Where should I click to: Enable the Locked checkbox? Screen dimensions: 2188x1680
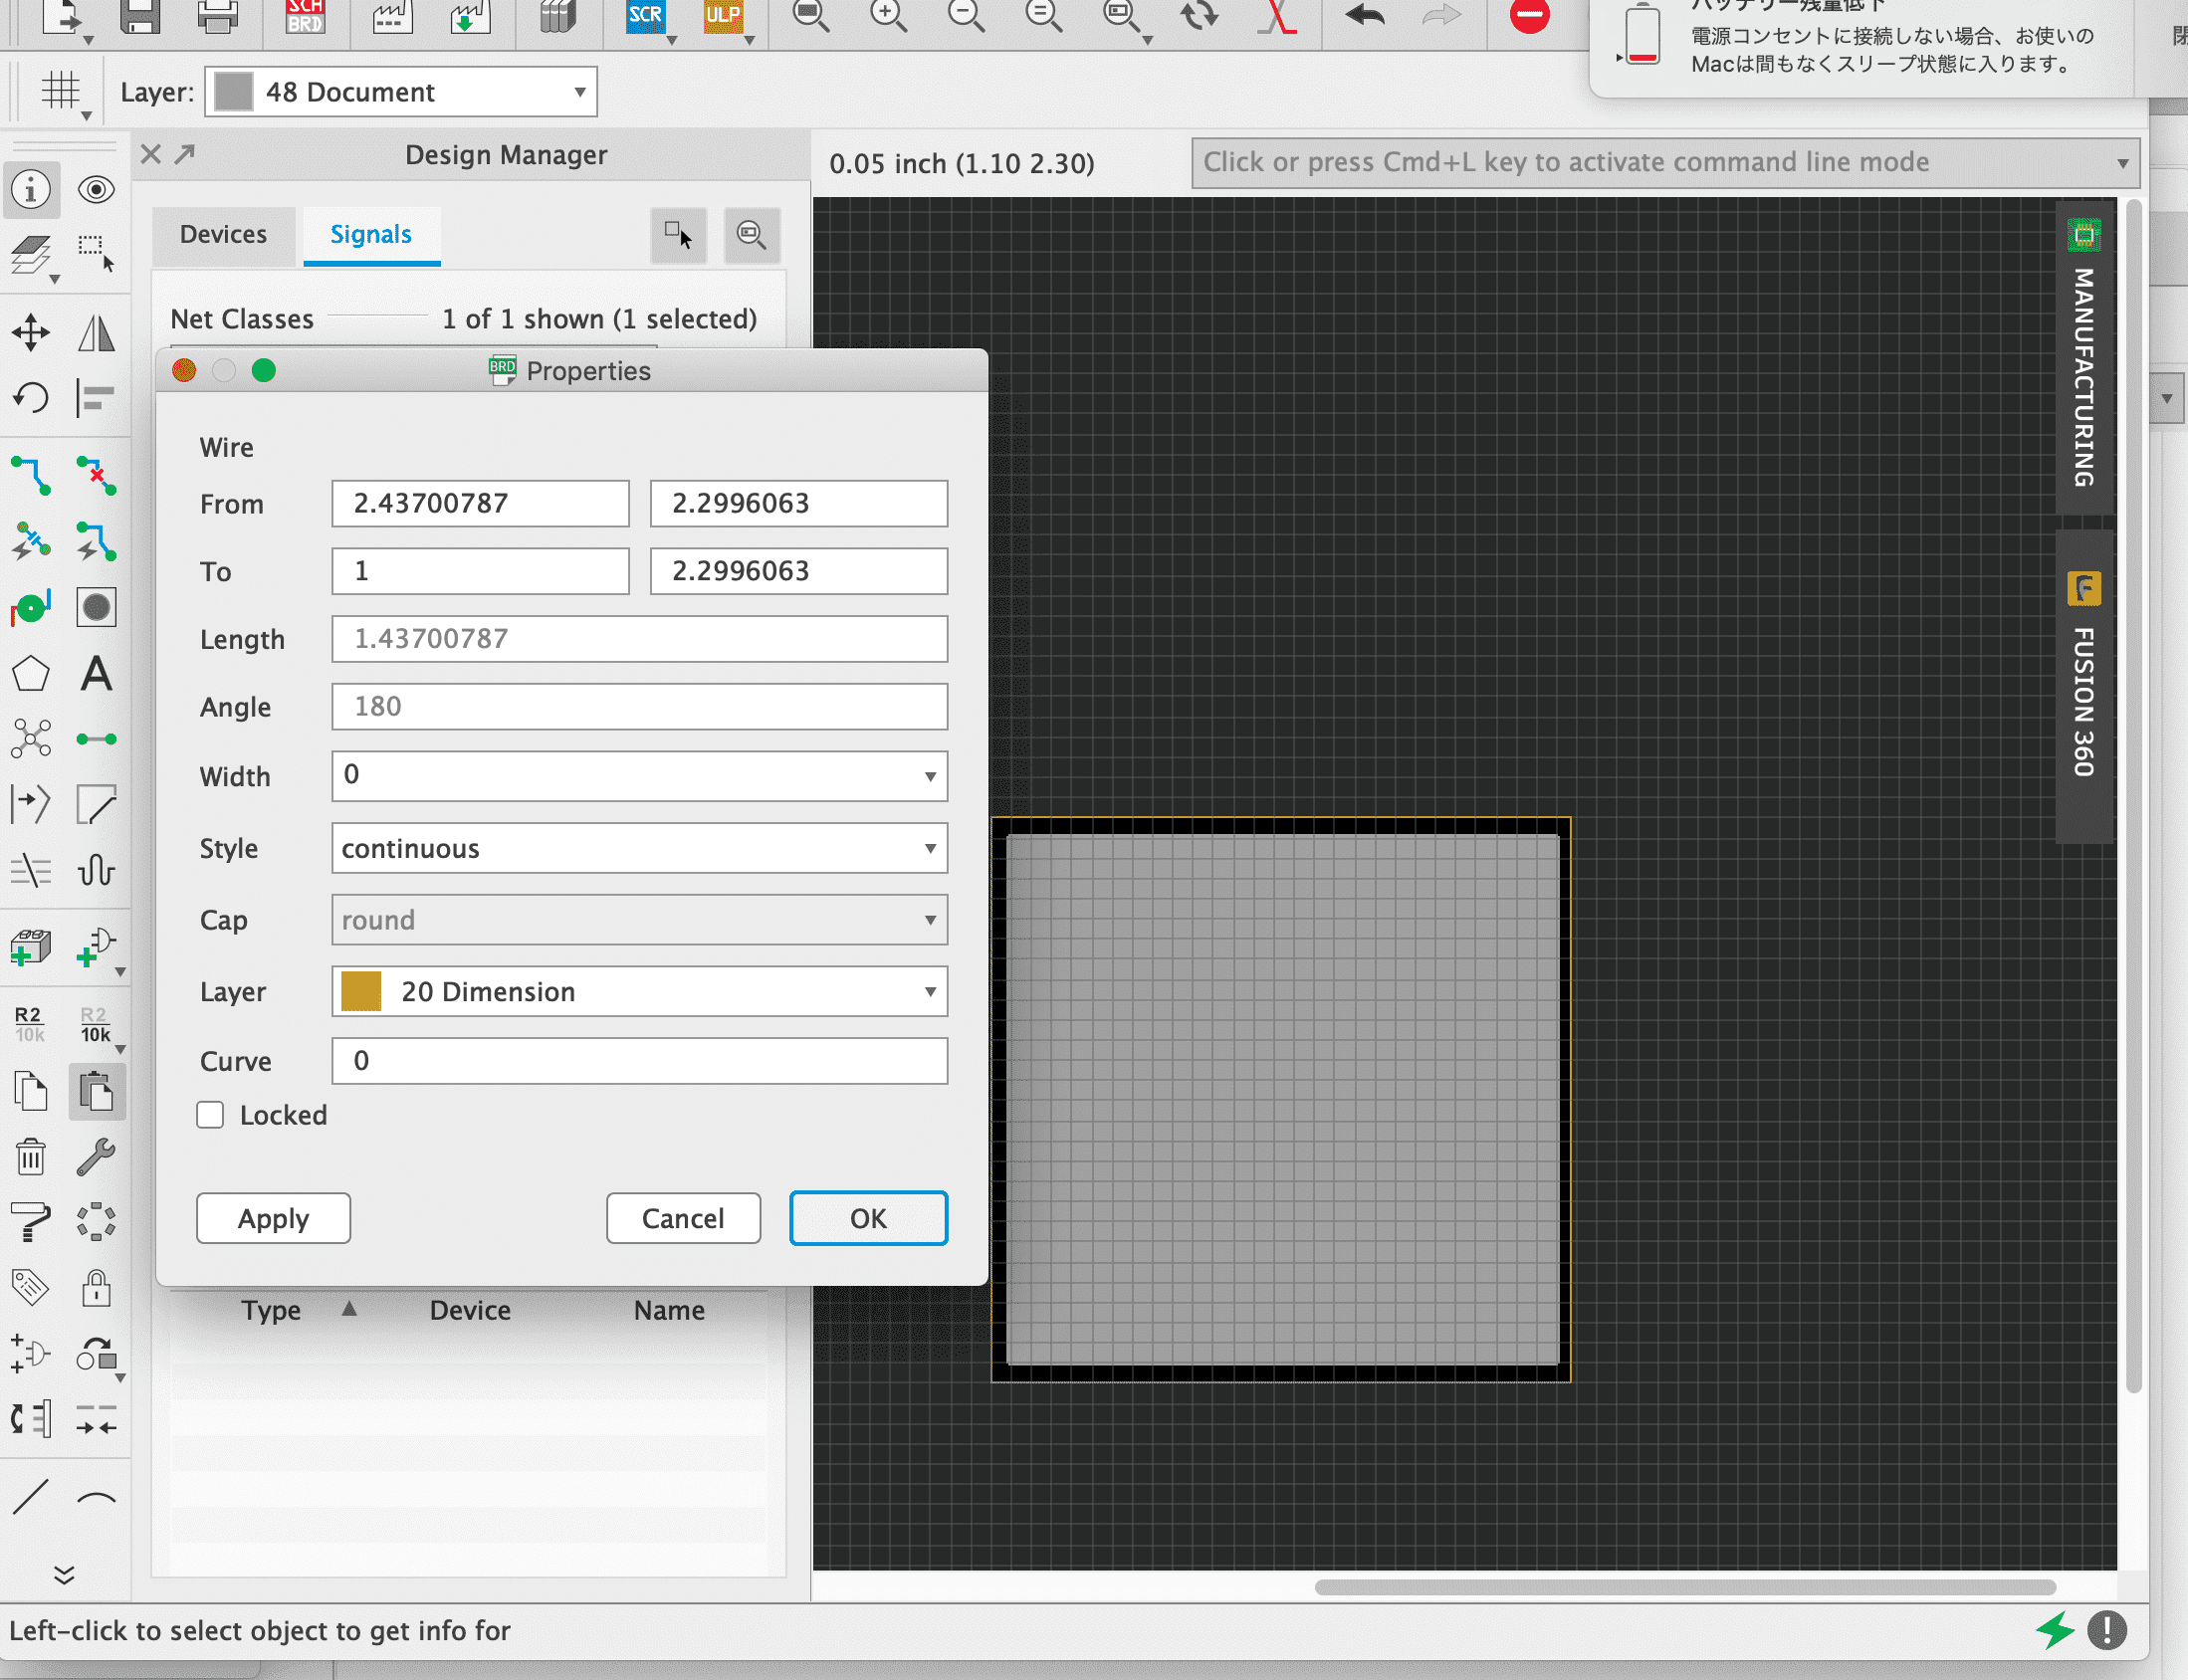210,1115
